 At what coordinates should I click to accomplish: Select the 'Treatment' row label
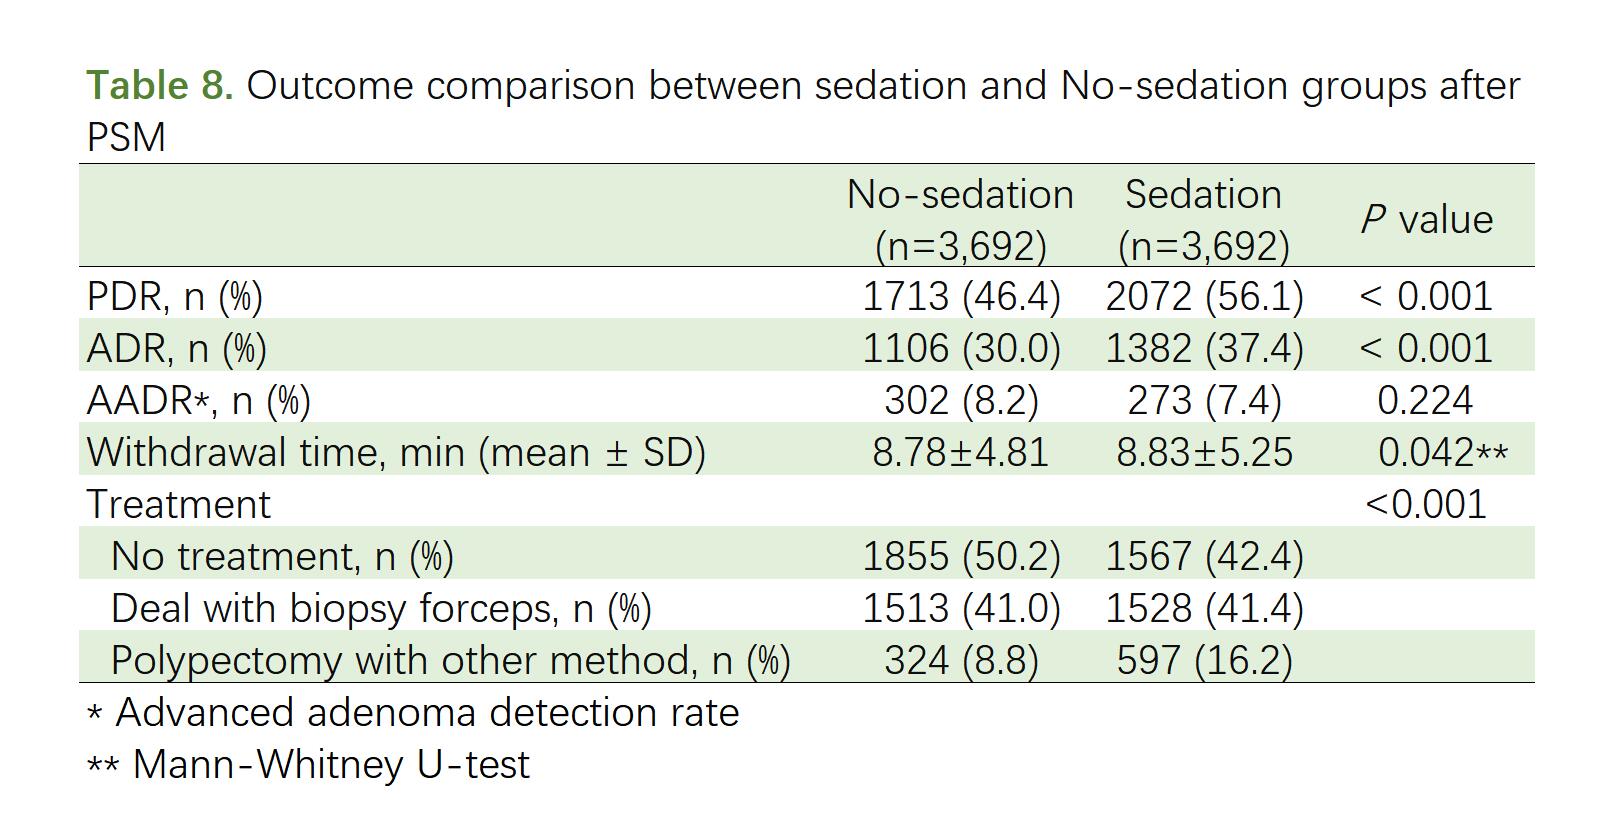[179, 505]
